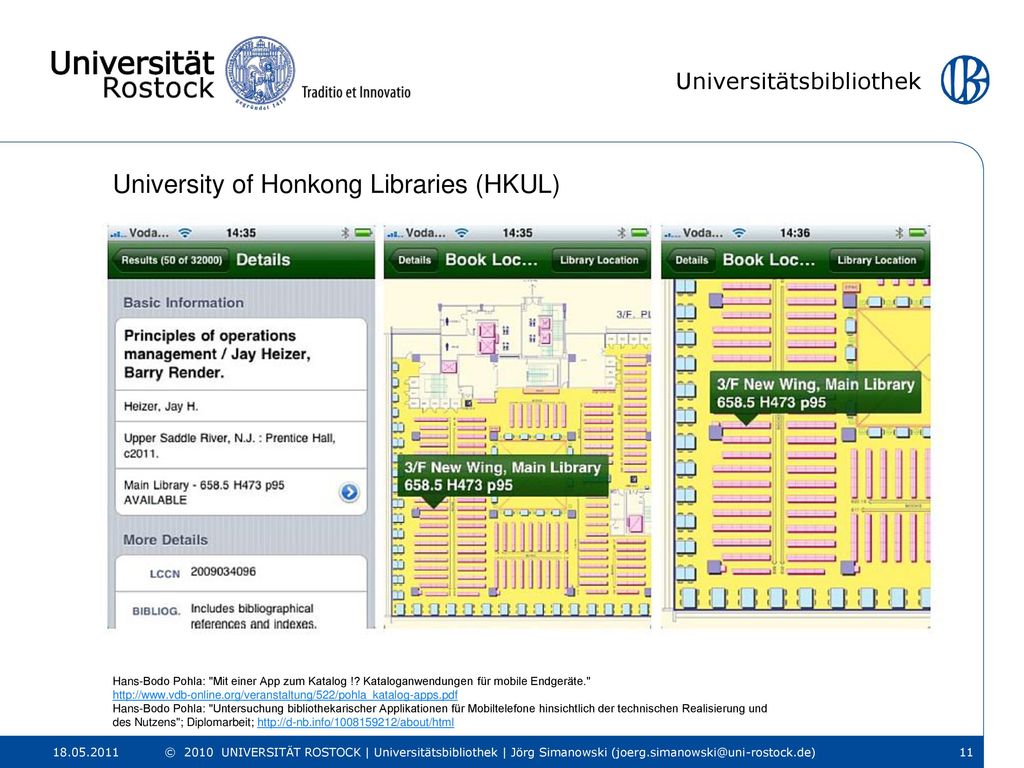1024x768 pixels.
Task: Click the blue UB library logo emblem
Action: (965, 80)
